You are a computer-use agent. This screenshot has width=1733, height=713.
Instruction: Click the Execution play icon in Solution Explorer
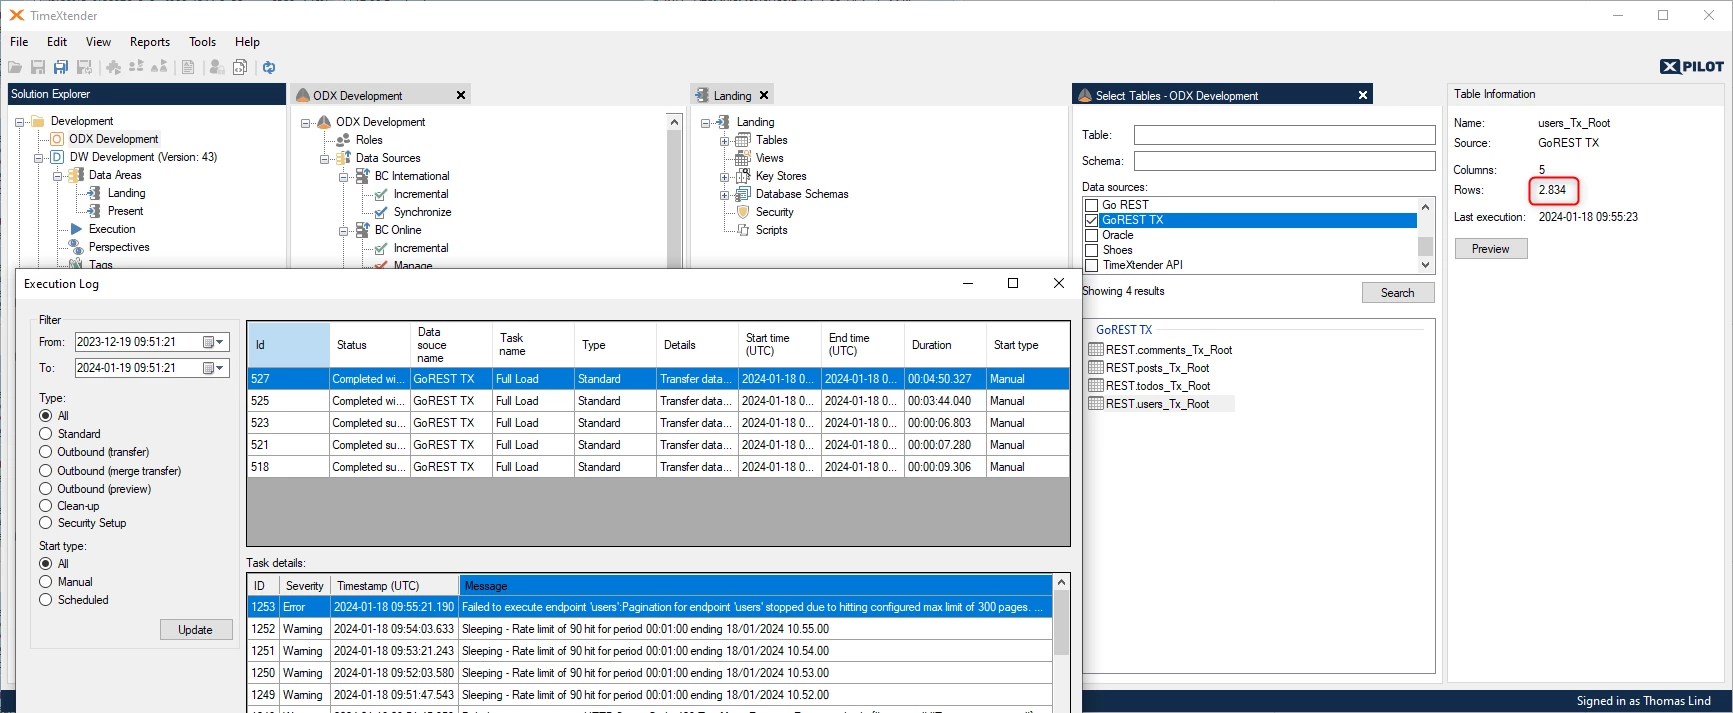coord(76,229)
